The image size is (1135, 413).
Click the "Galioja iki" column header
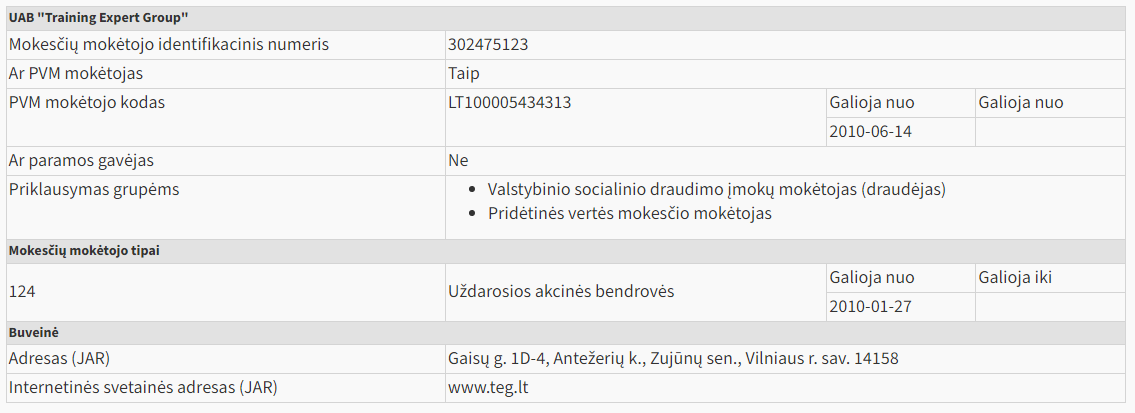coord(1015,278)
